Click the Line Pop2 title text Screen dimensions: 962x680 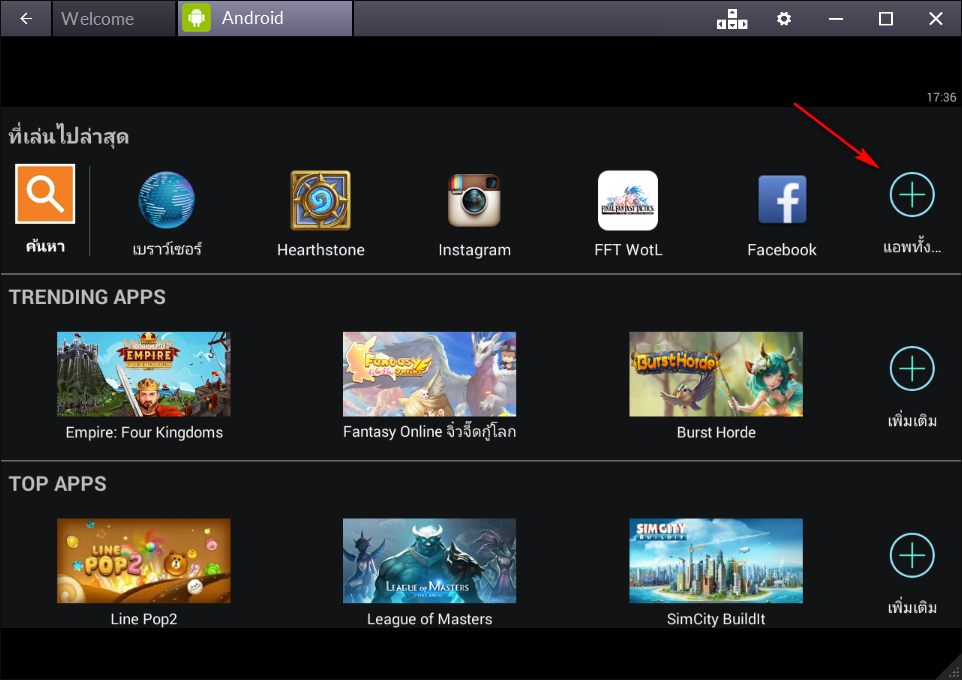click(144, 619)
